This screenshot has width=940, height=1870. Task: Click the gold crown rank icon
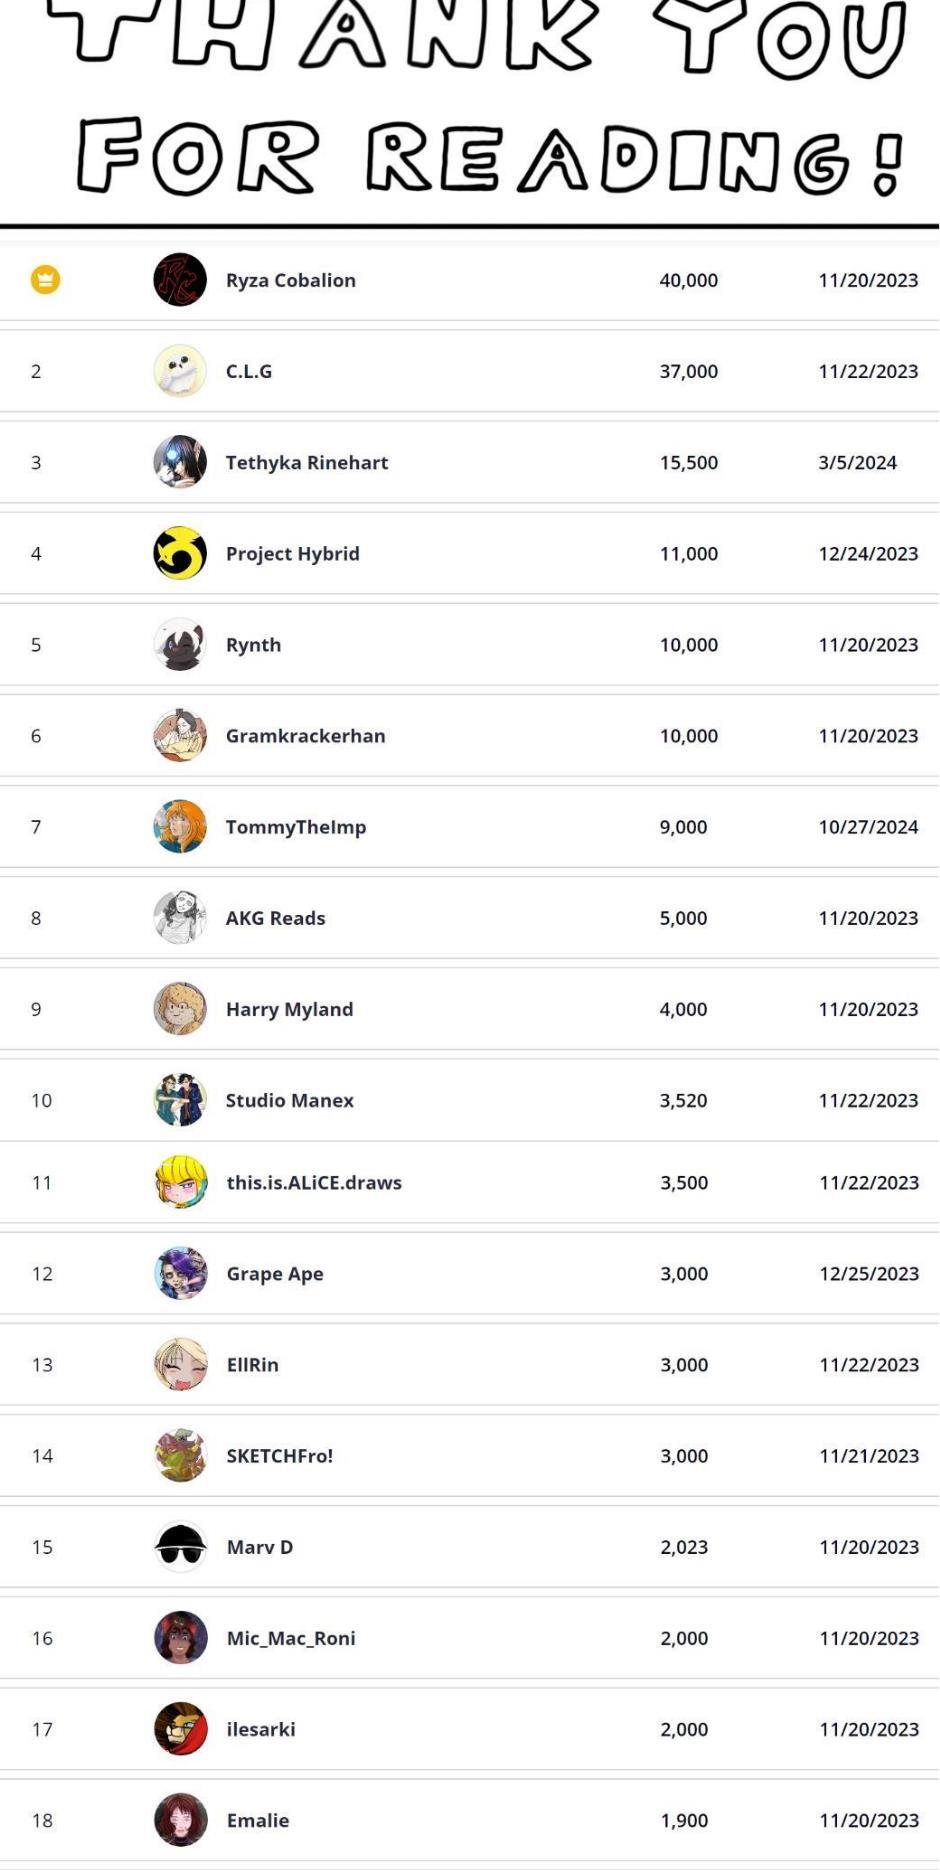coord(45,280)
